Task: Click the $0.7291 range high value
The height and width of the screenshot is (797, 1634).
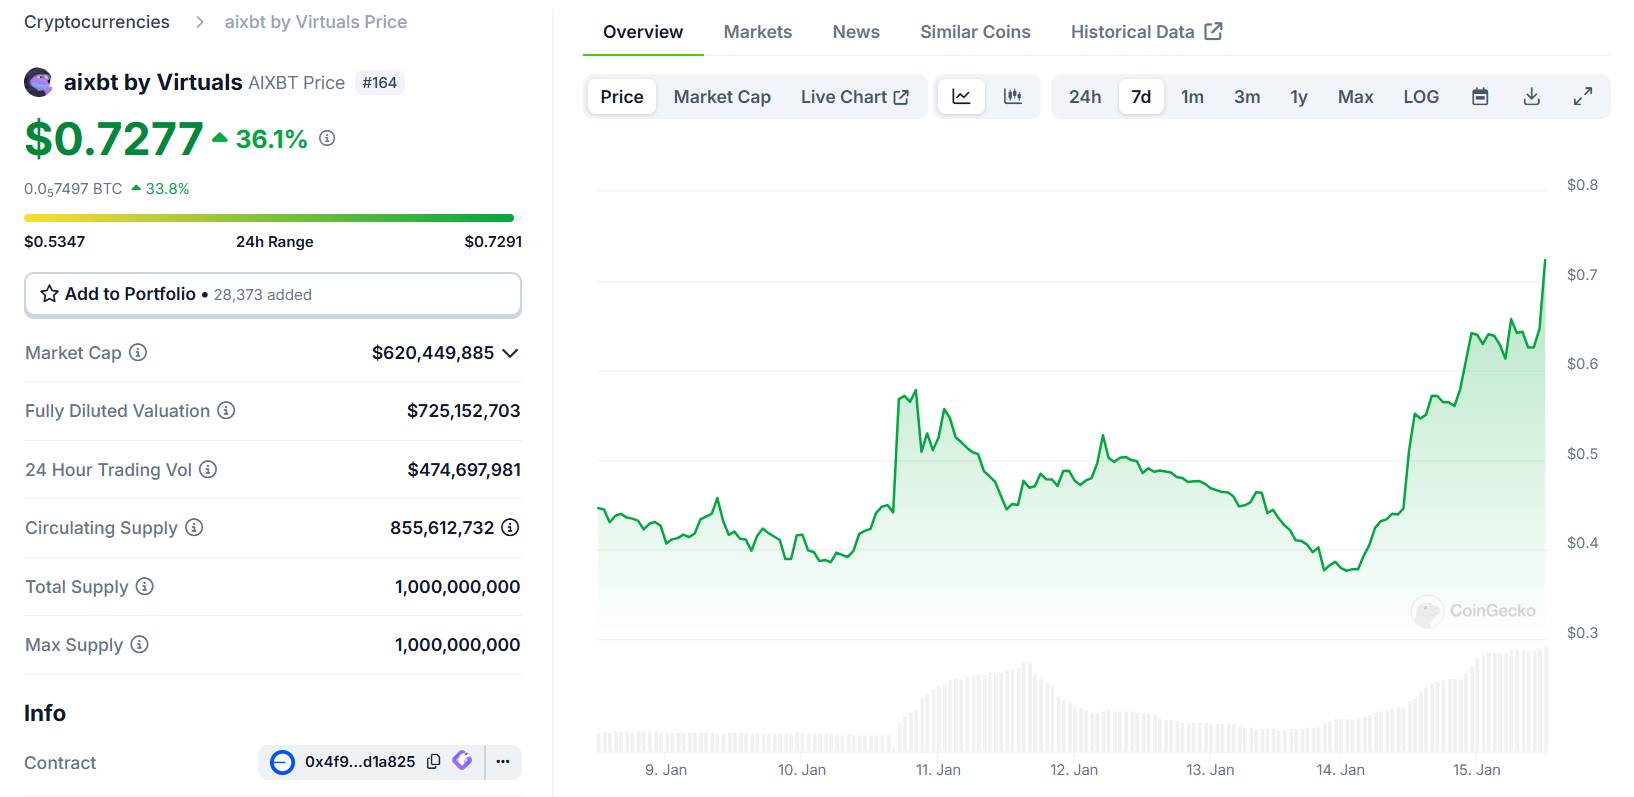Action: click(x=493, y=242)
